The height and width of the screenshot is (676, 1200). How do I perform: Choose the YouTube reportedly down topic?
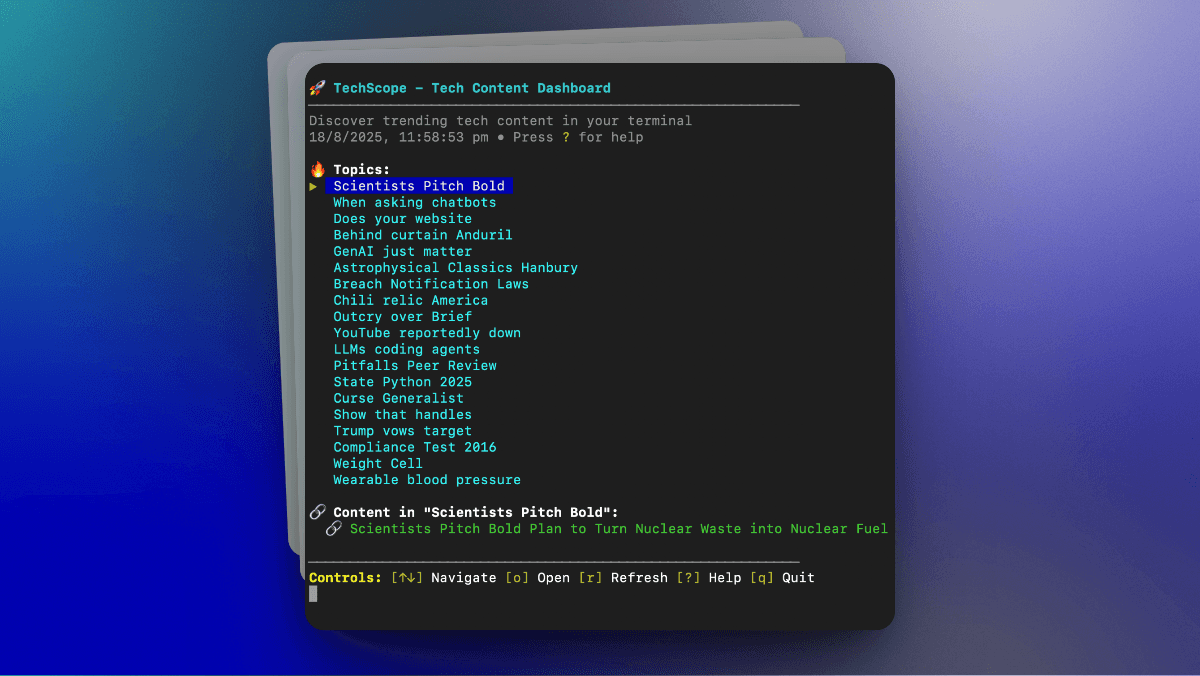pyautogui.click(x=427, y=333)
